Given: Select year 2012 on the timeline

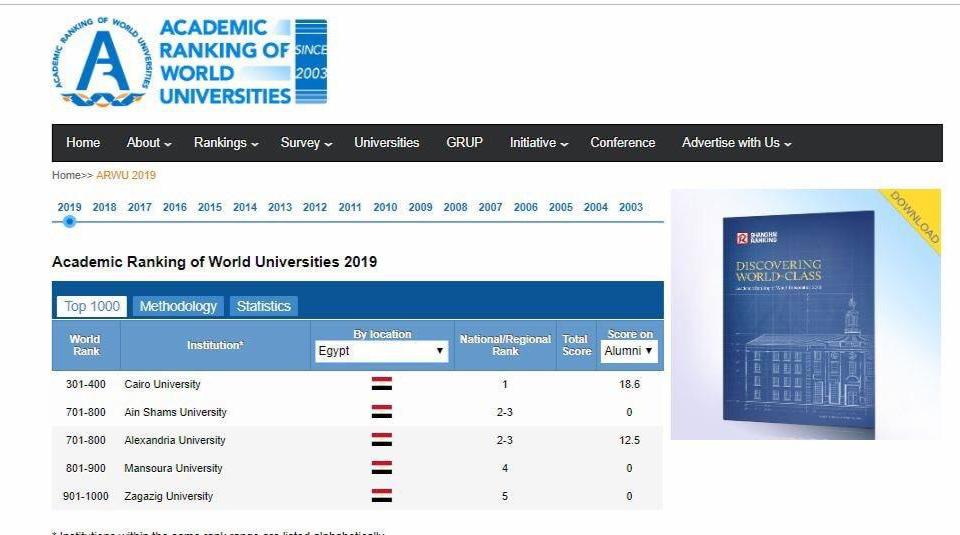Looking at the screenshot, I should pos(315,208).
